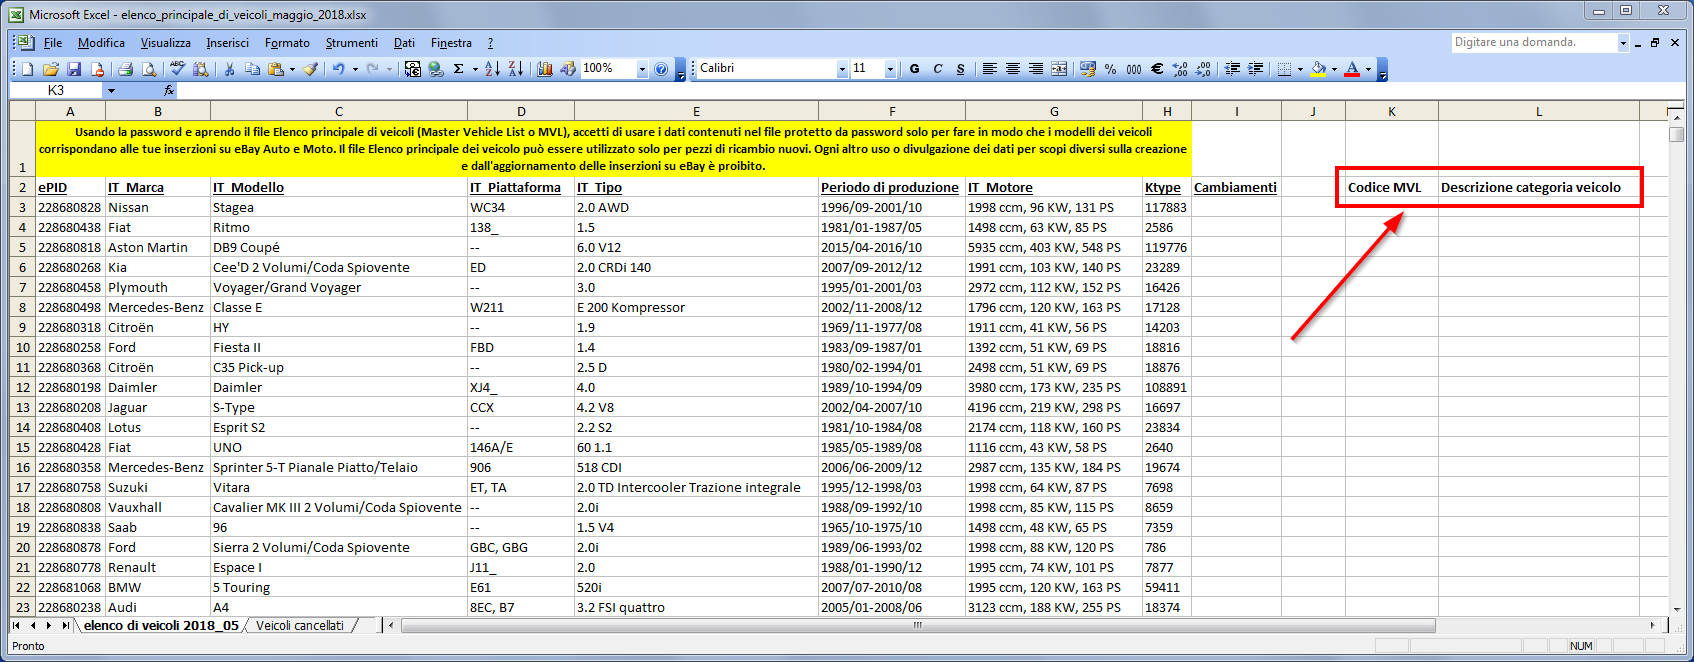
Task: Launch the Chart Wizard
Action: (x=545, y=69)
